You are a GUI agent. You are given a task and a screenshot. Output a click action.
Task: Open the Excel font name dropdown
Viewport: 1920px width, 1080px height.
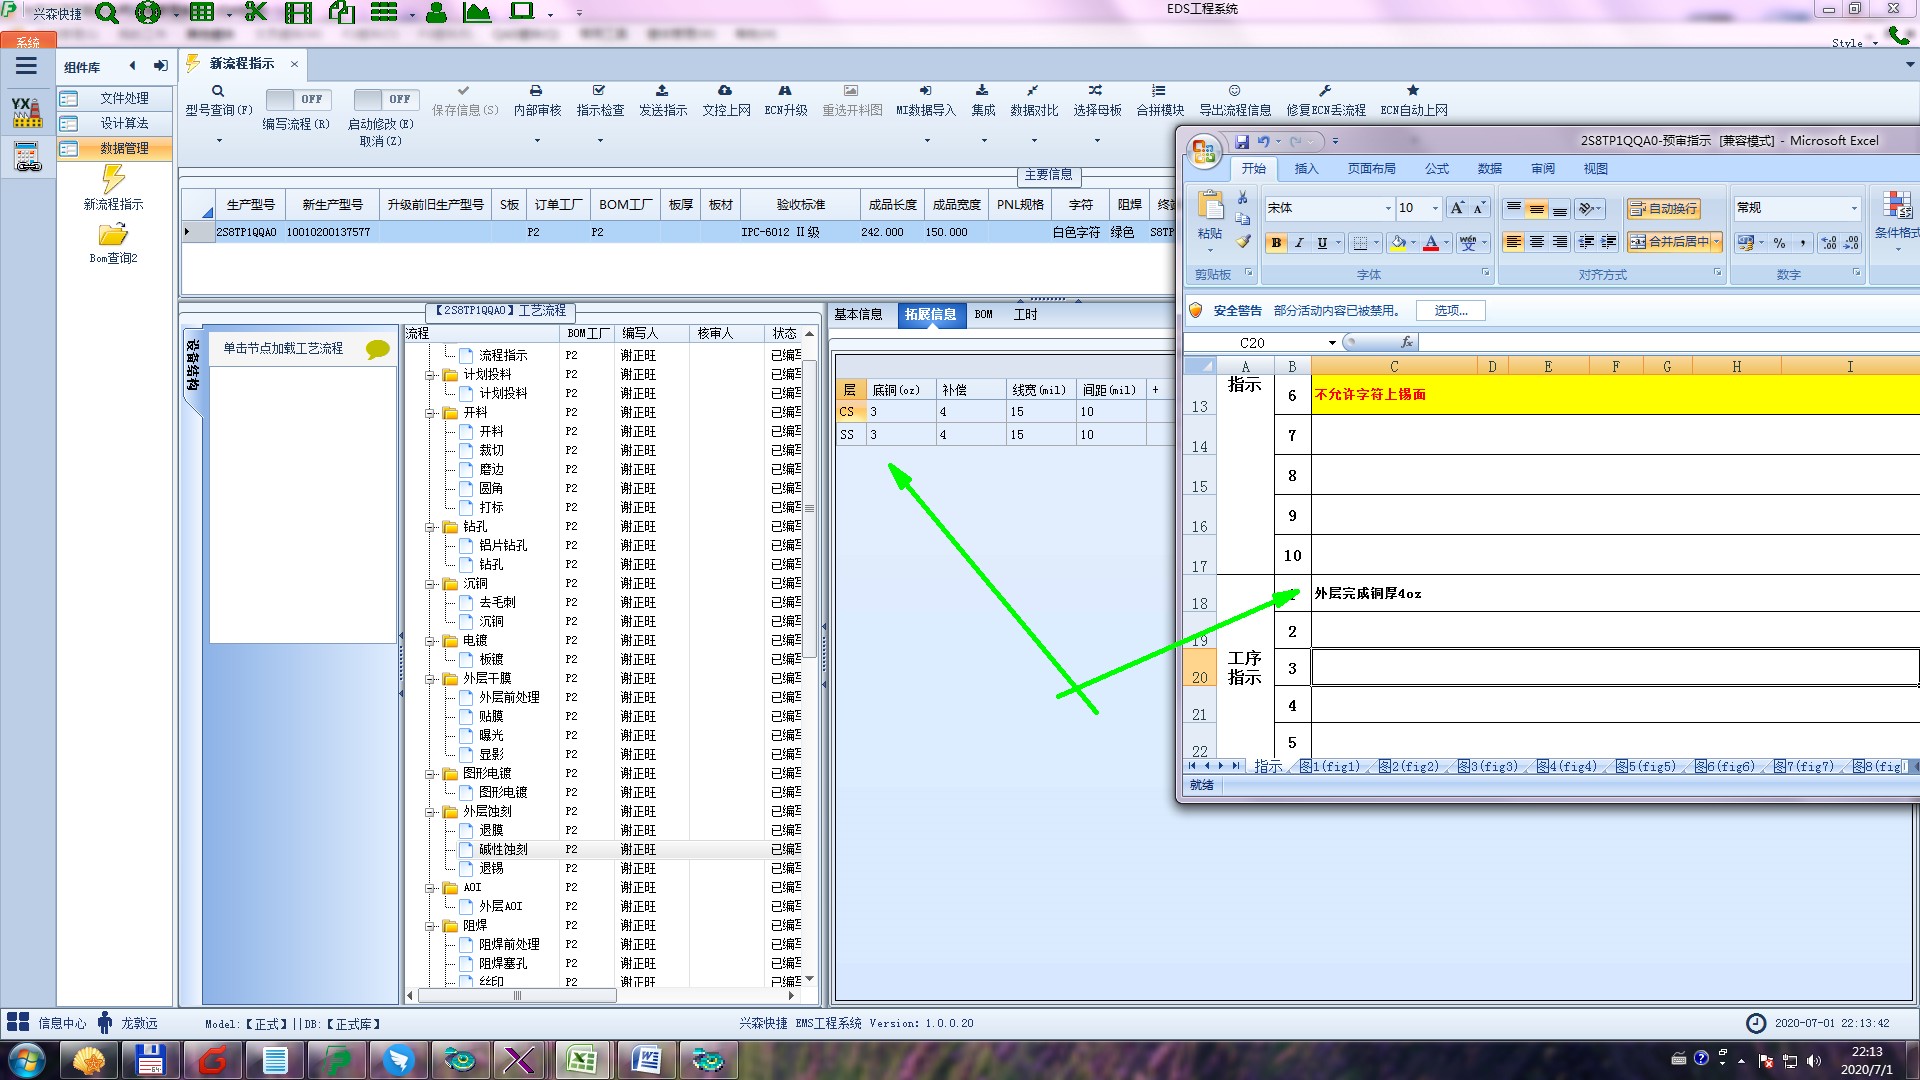pos(1388,208)
